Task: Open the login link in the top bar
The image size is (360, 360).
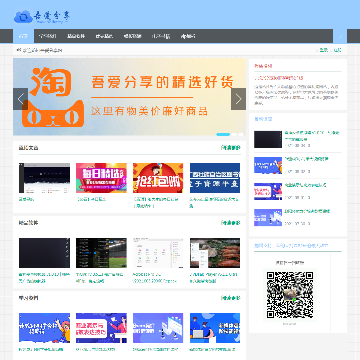Action: tap(324, 50)
